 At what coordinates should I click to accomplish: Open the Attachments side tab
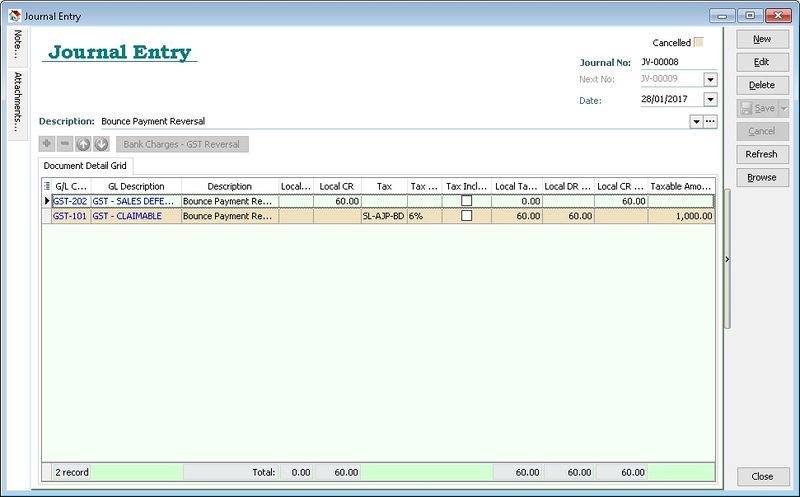(x=18, y=104)
